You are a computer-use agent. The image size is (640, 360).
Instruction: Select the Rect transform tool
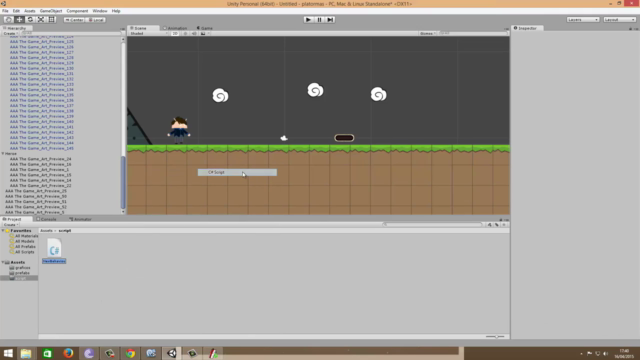point(51,20)
